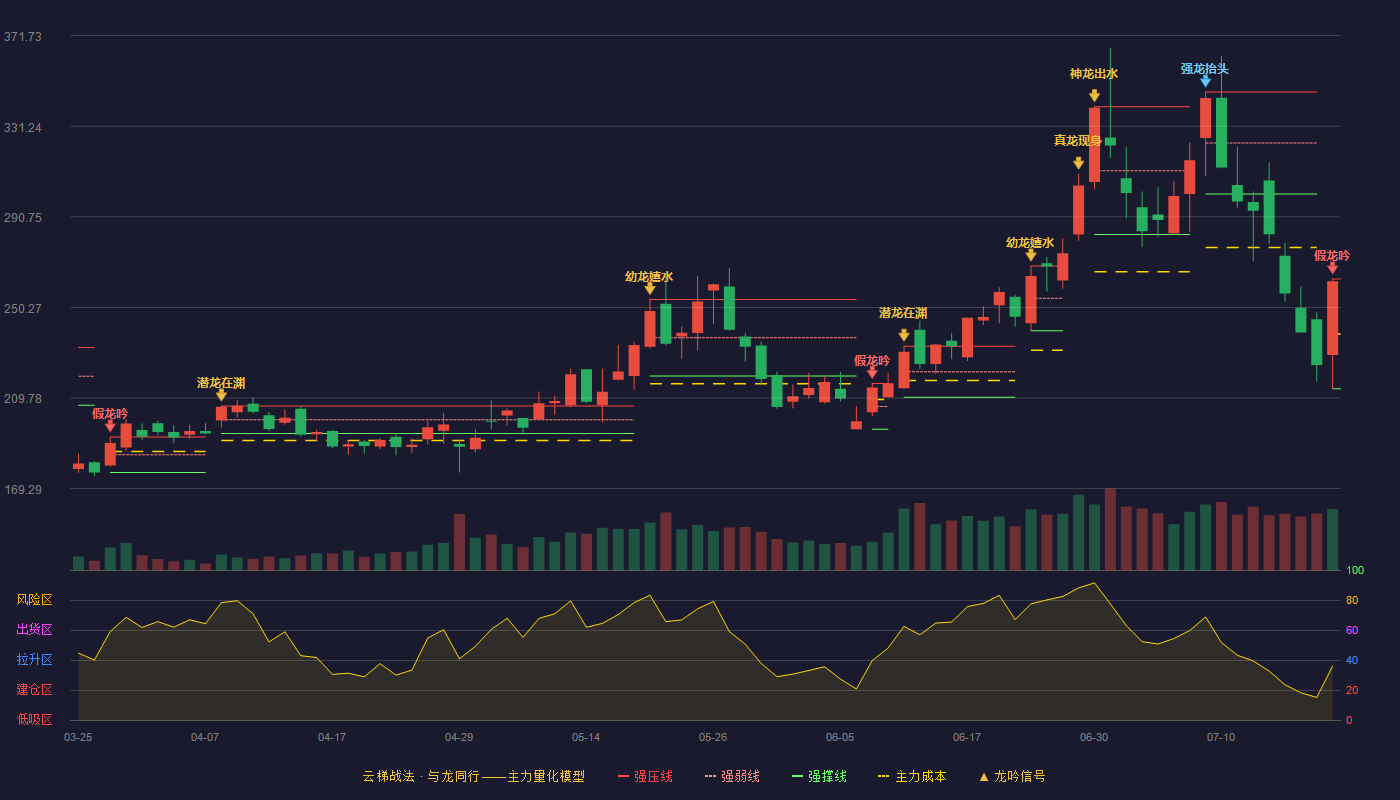This screenshot has width=1400, height=800.
Task: Click the 低吸区 zone label
Action: pos(34,720)
